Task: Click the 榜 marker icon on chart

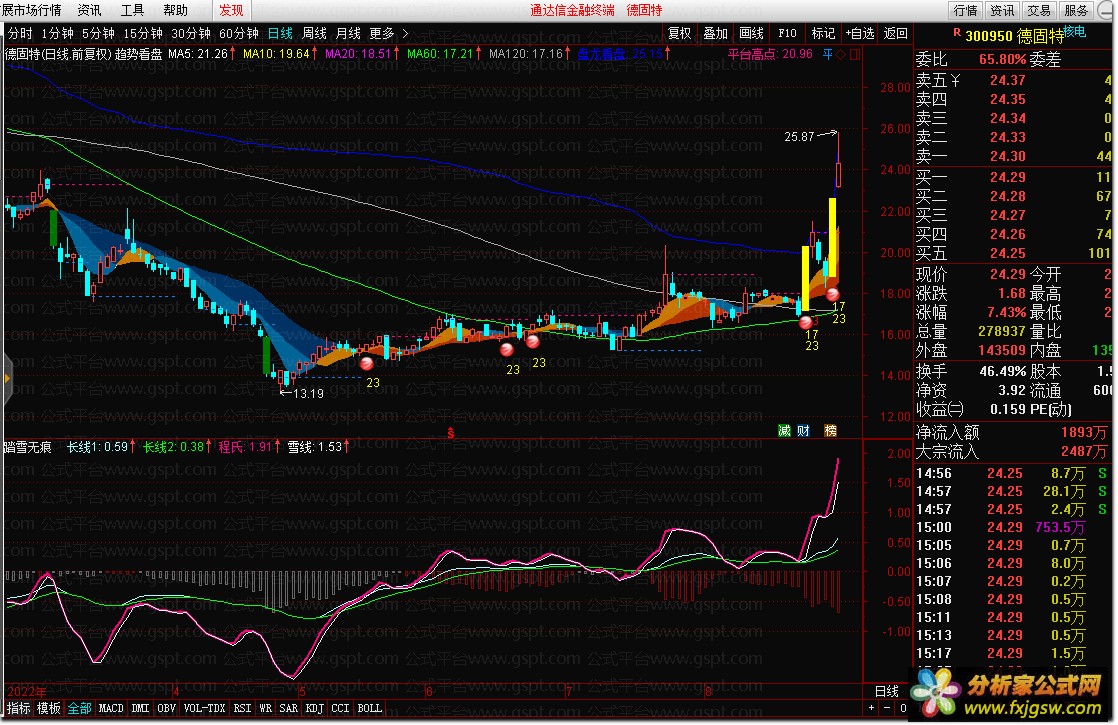Action: click(831, 431)
